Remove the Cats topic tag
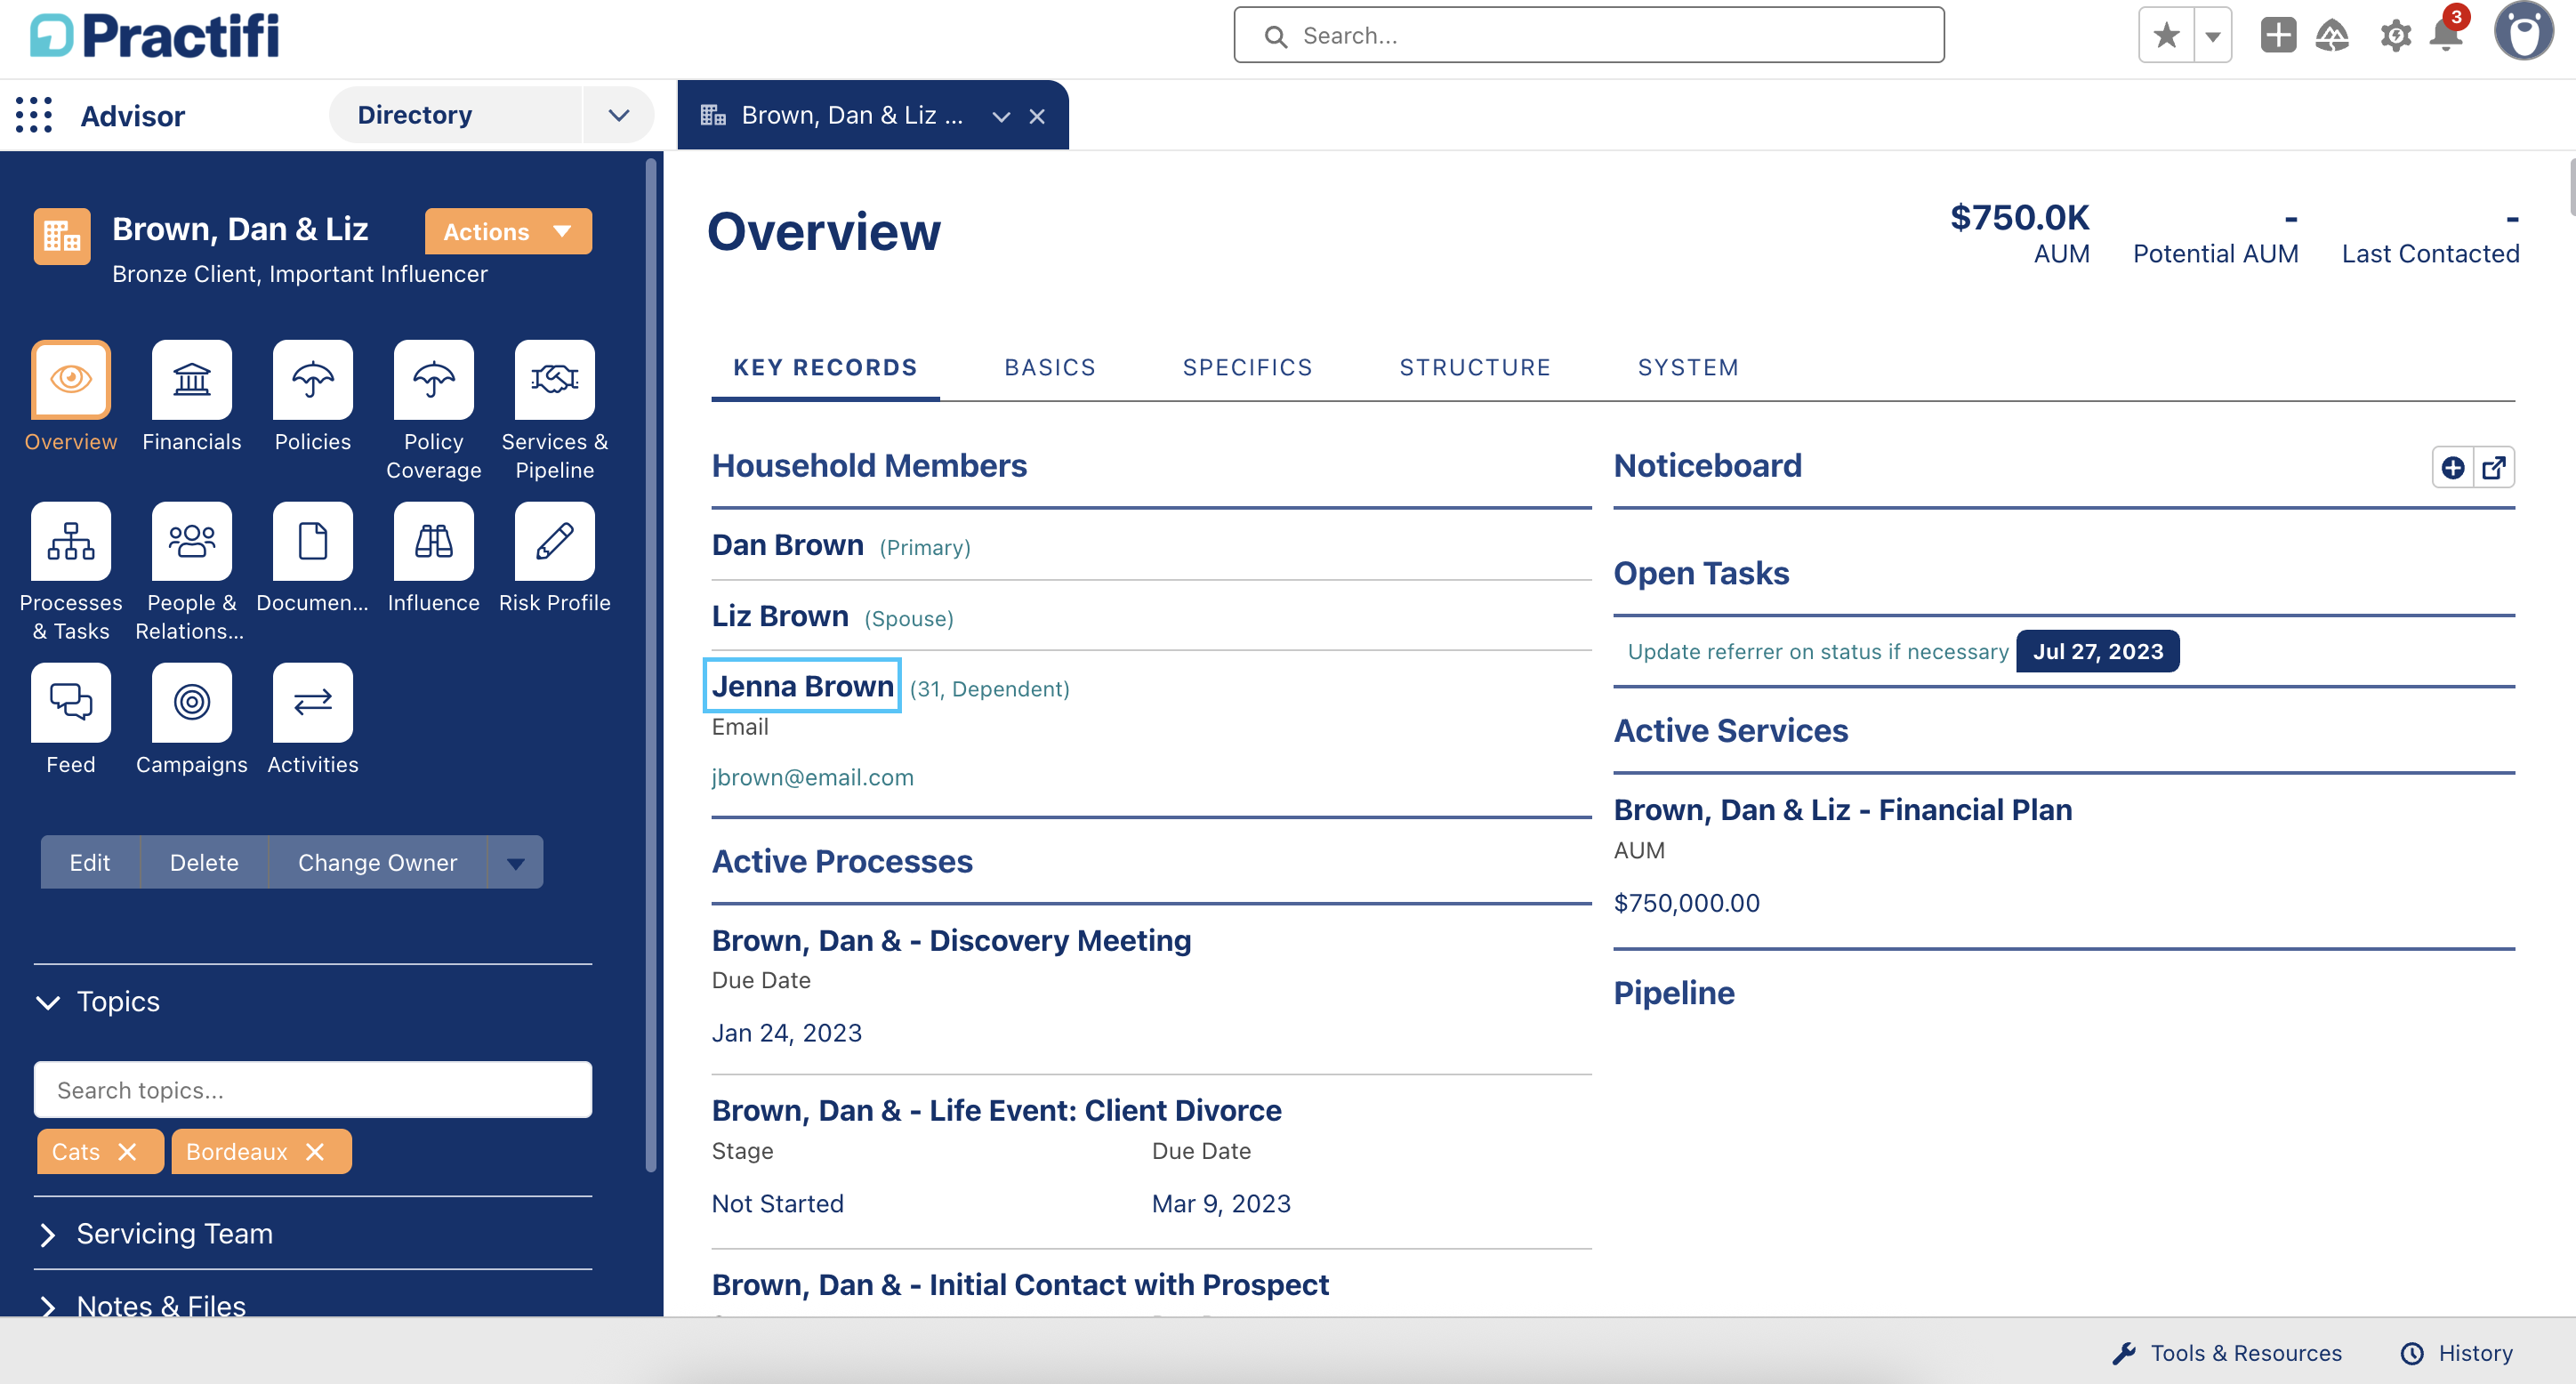This screenshot has width=2576, height=1384. coord(126,1152)
